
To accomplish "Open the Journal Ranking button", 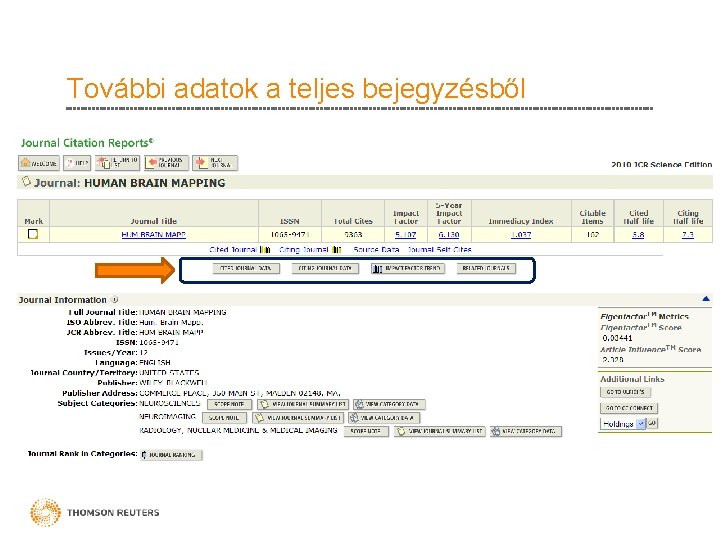I will [x=171, y=455].
